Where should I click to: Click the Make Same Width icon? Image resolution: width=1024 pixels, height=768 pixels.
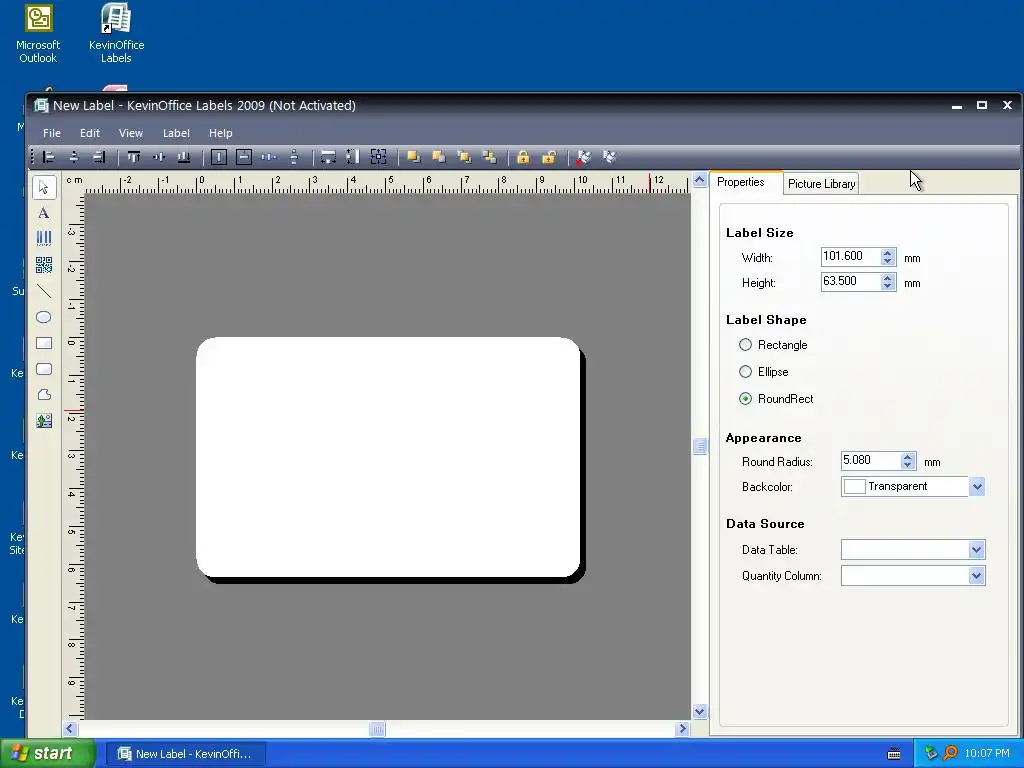[328, 157]
